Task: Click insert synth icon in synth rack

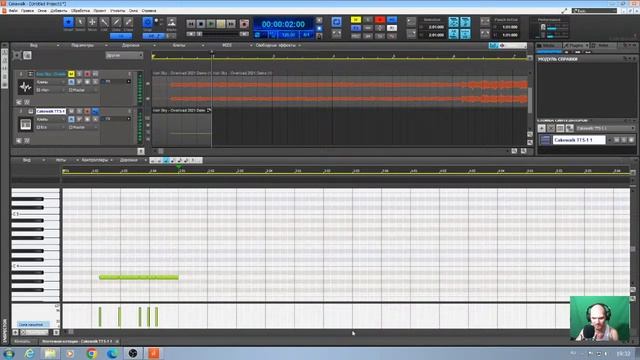Action: click(x=542, y=128)
